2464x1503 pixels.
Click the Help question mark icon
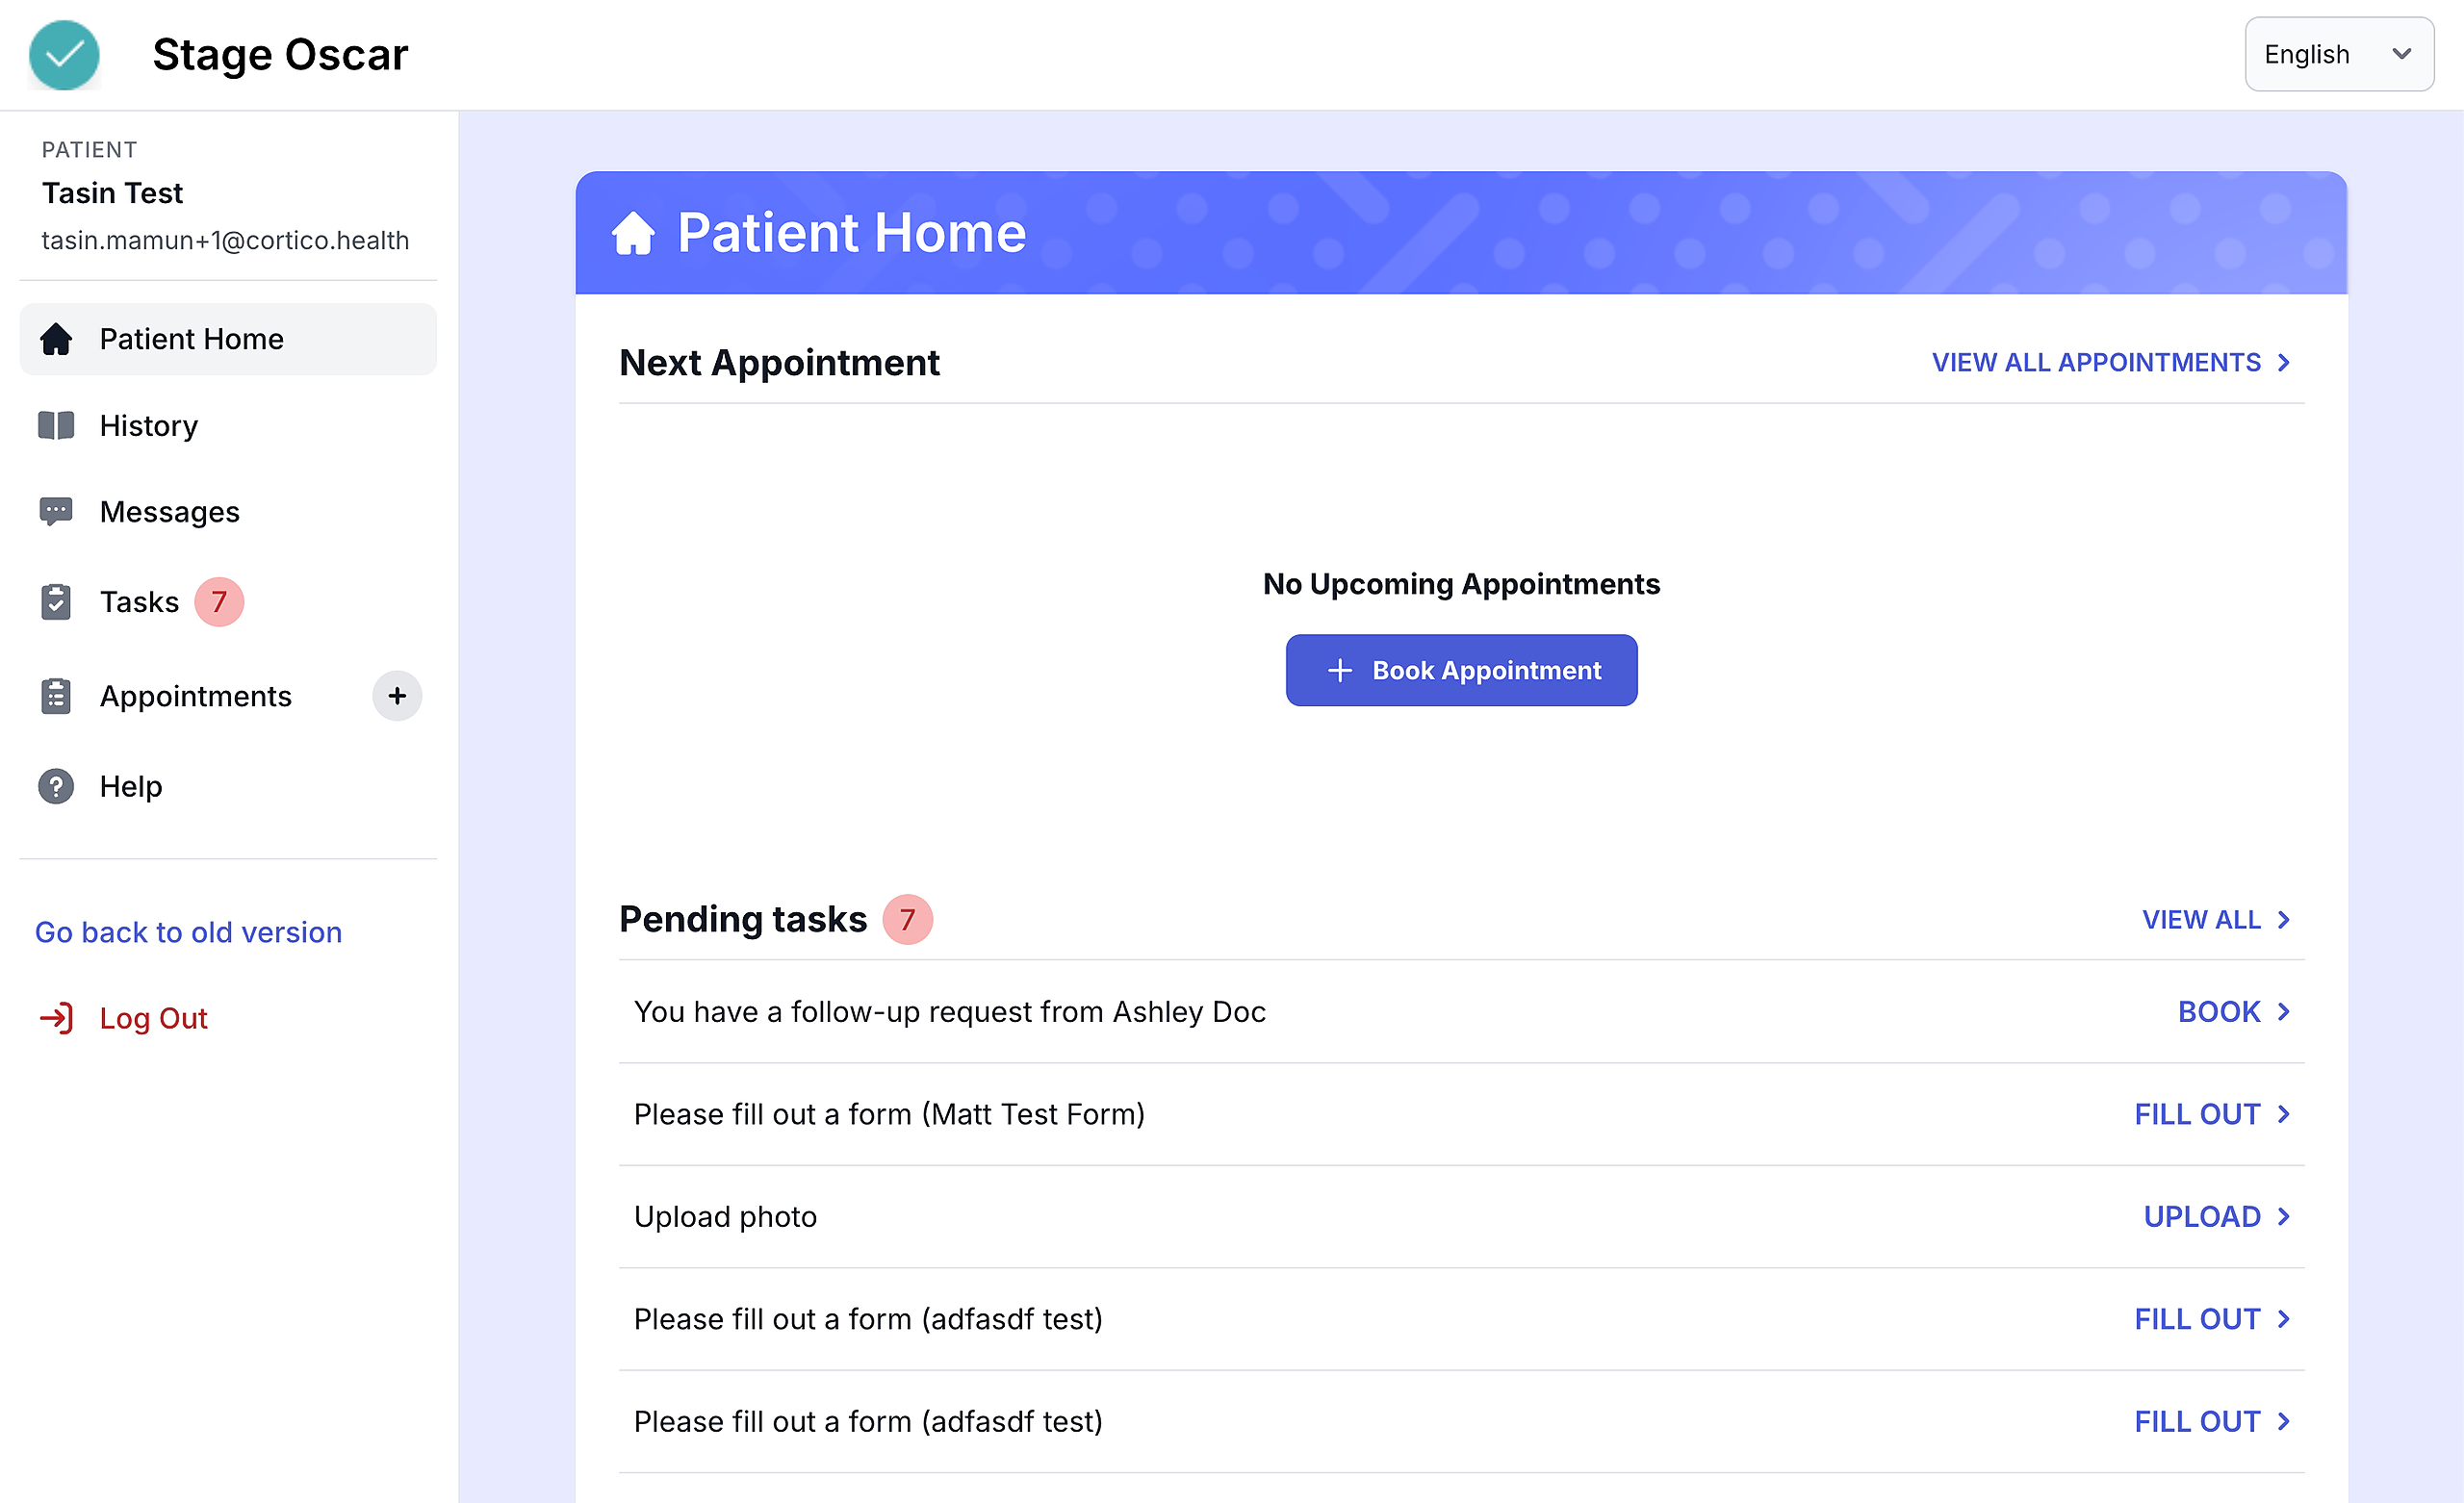(x=56, y=787)
